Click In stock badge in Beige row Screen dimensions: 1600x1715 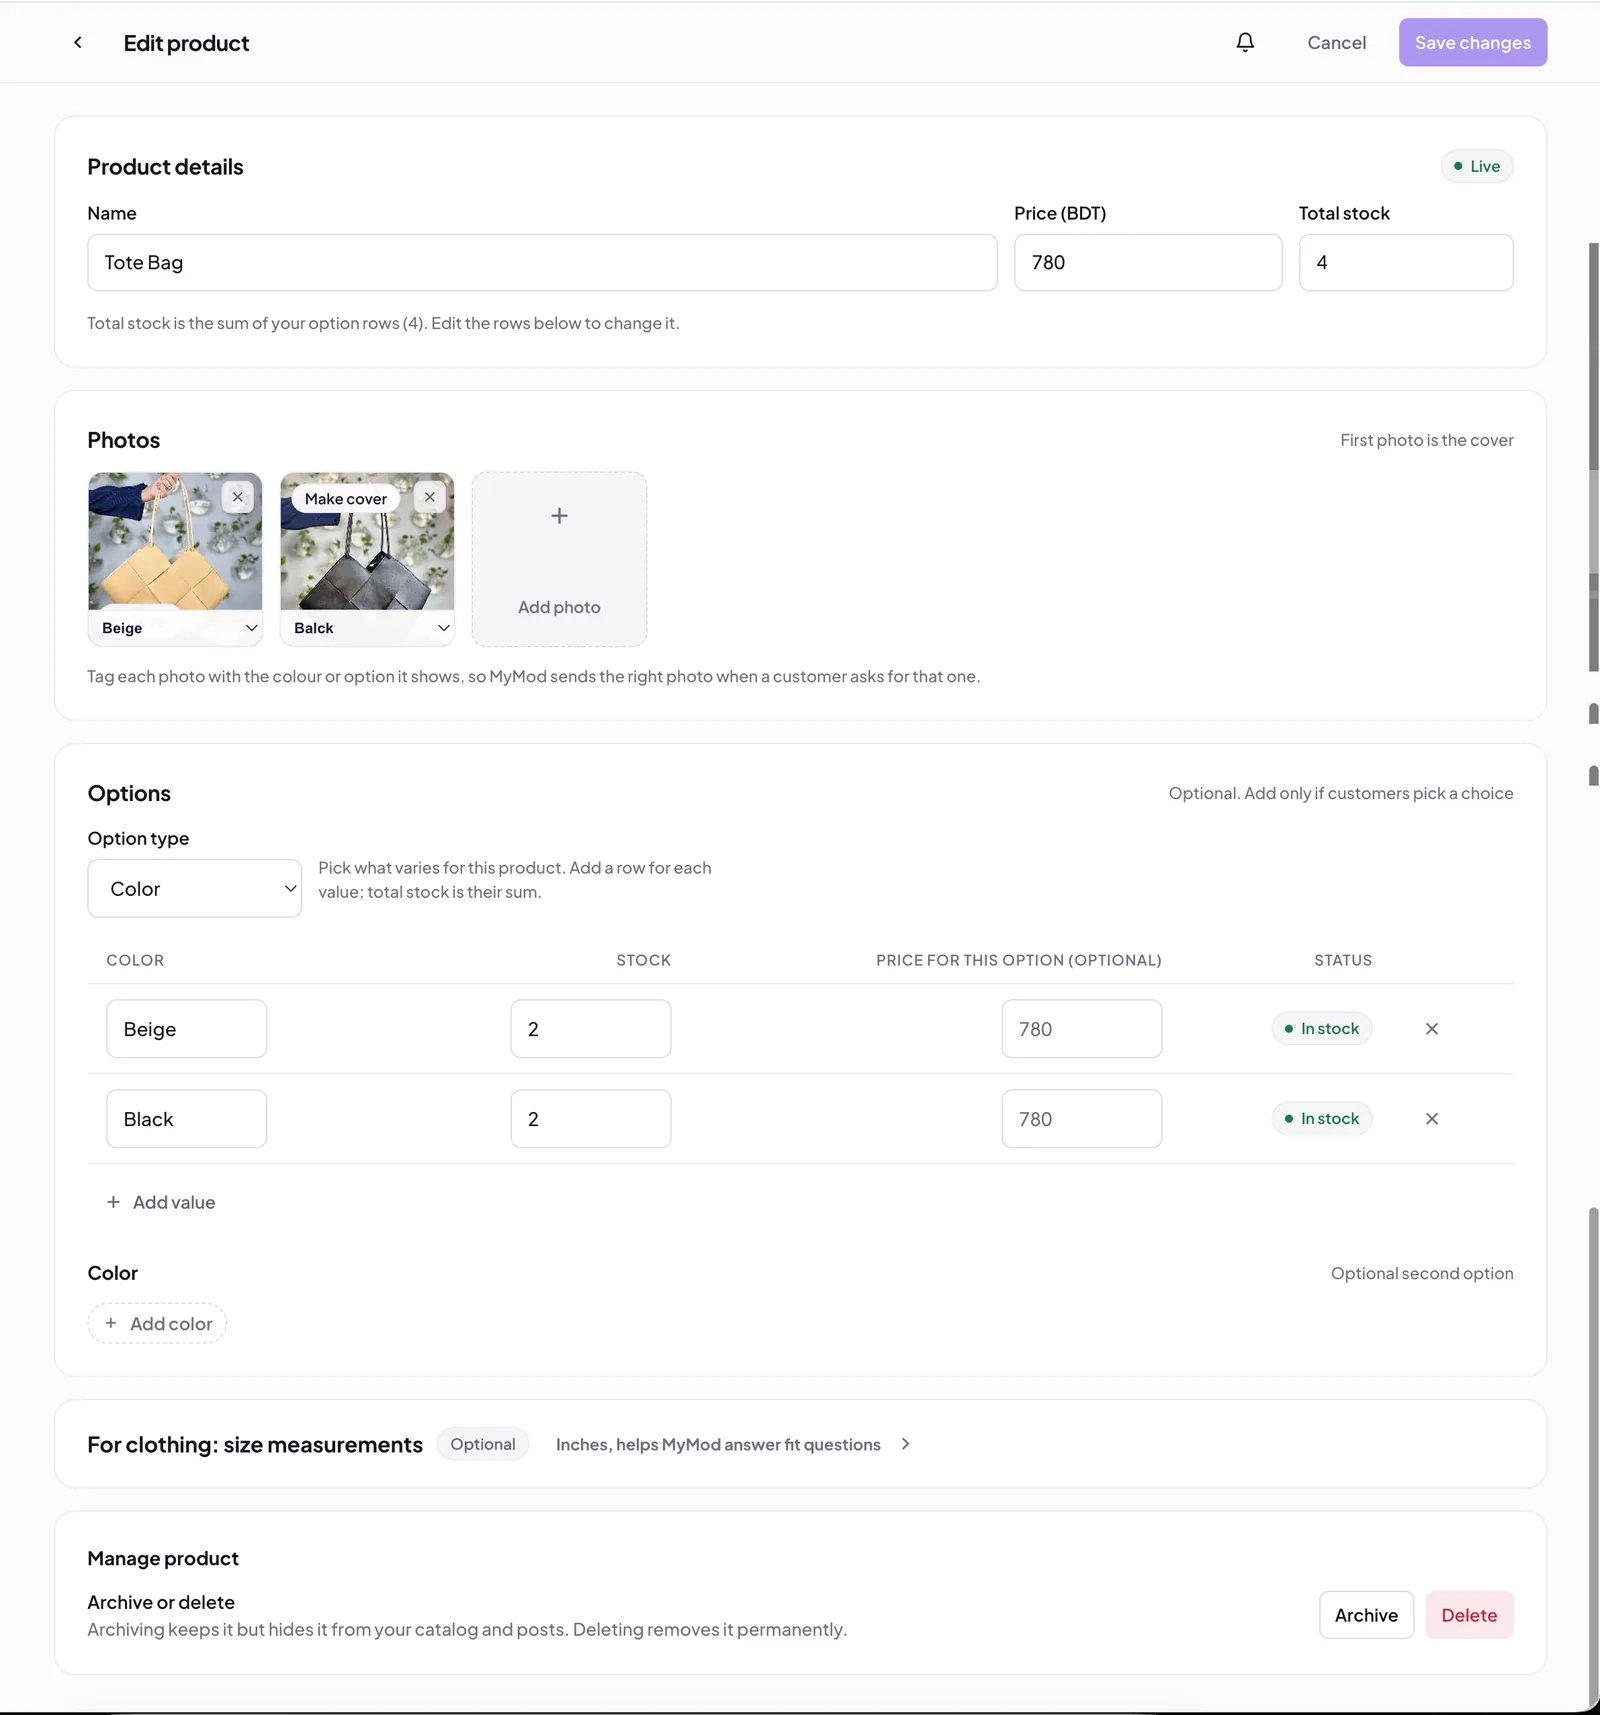coord(1322,1029)
